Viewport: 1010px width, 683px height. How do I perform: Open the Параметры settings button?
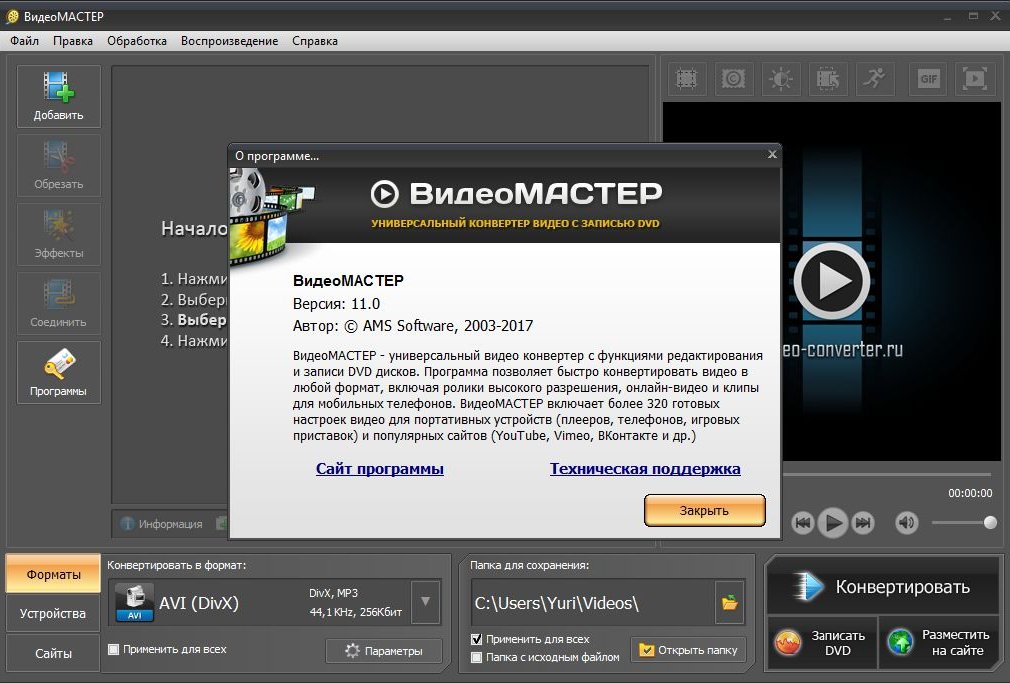pyautogui.click(x=384, y=651)
